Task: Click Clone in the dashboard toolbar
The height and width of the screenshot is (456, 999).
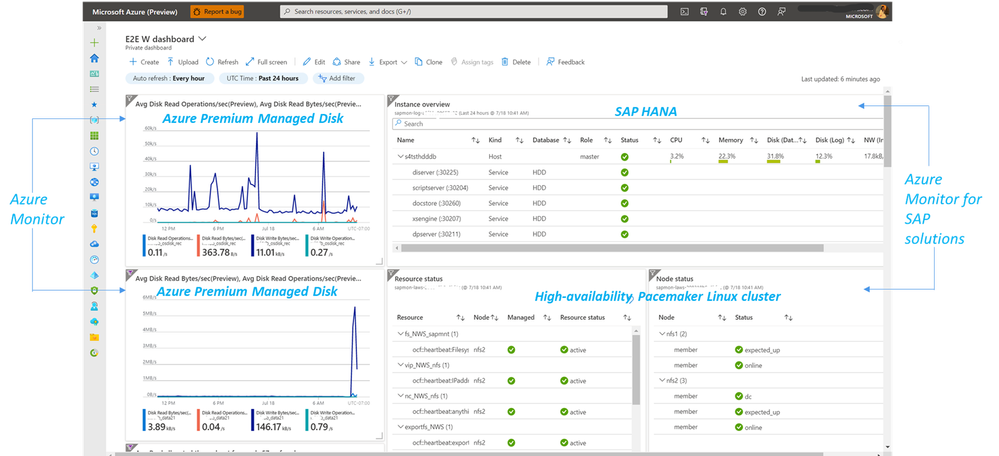Action: pyautogui.click(x=428, y=62)
